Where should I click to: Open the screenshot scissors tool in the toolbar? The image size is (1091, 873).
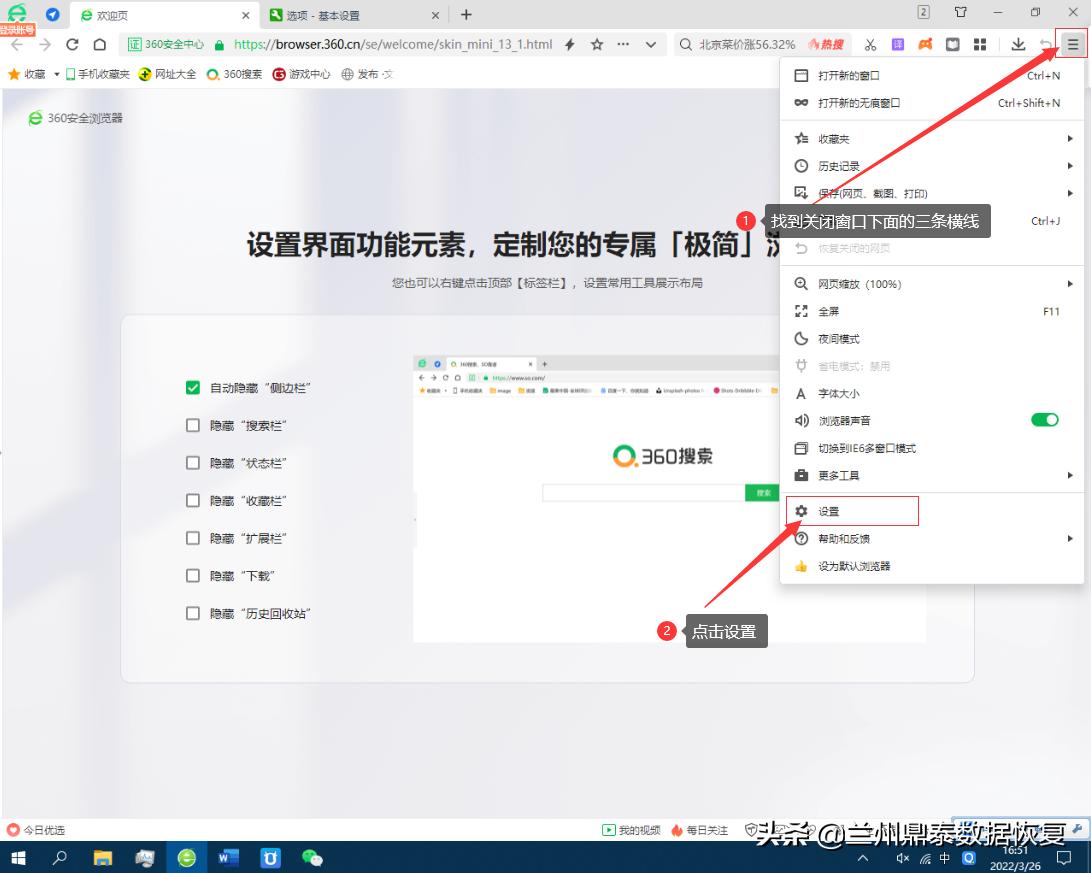[x=871, y=44]
